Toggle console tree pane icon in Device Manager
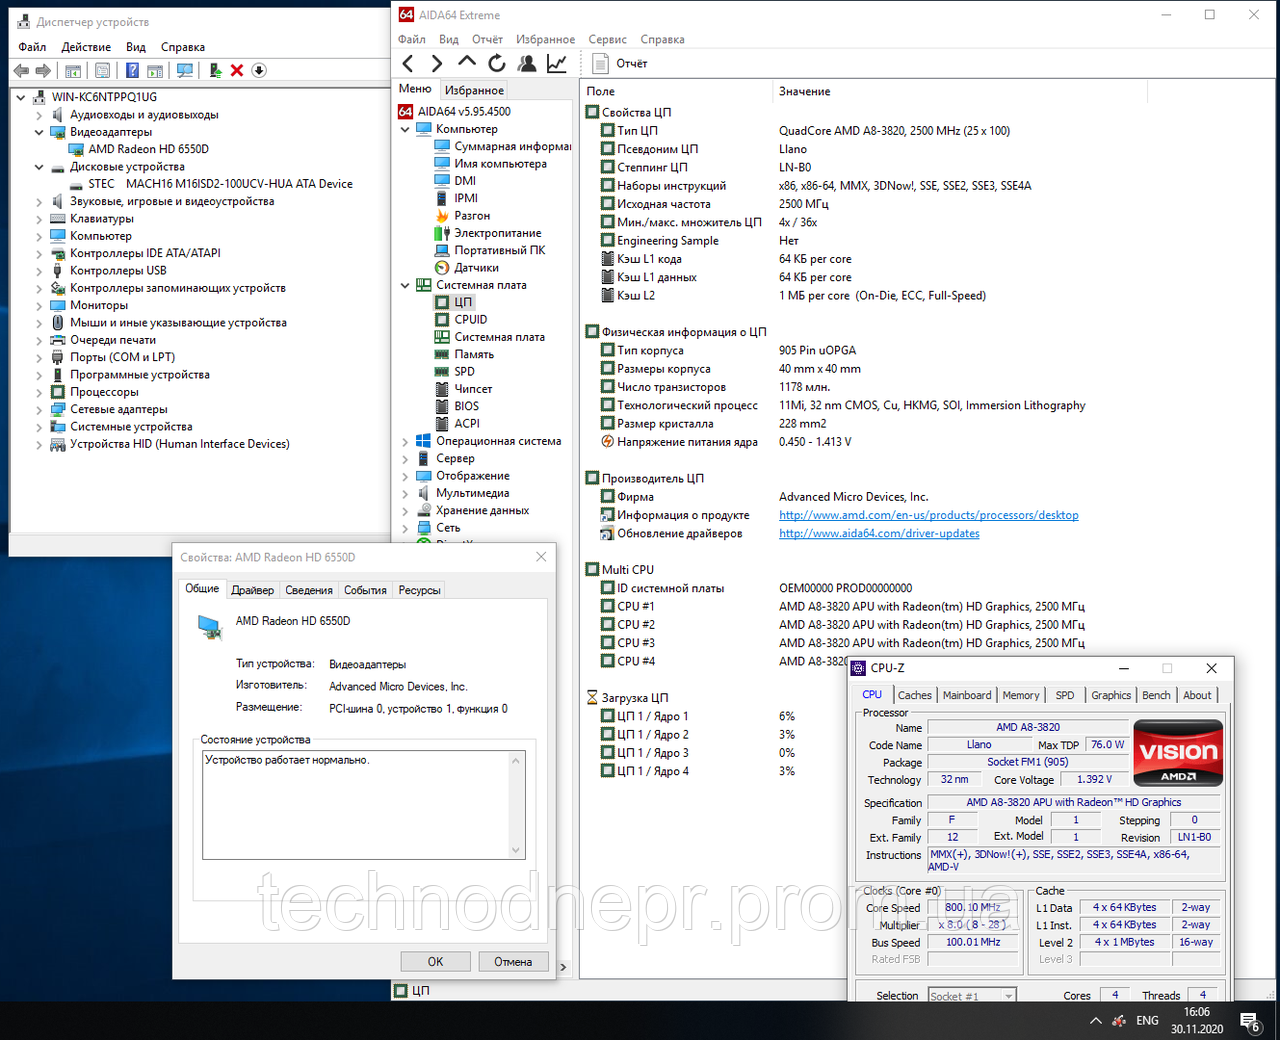The width and height of the screenshot is (1280, 1040). click(73, 71)
